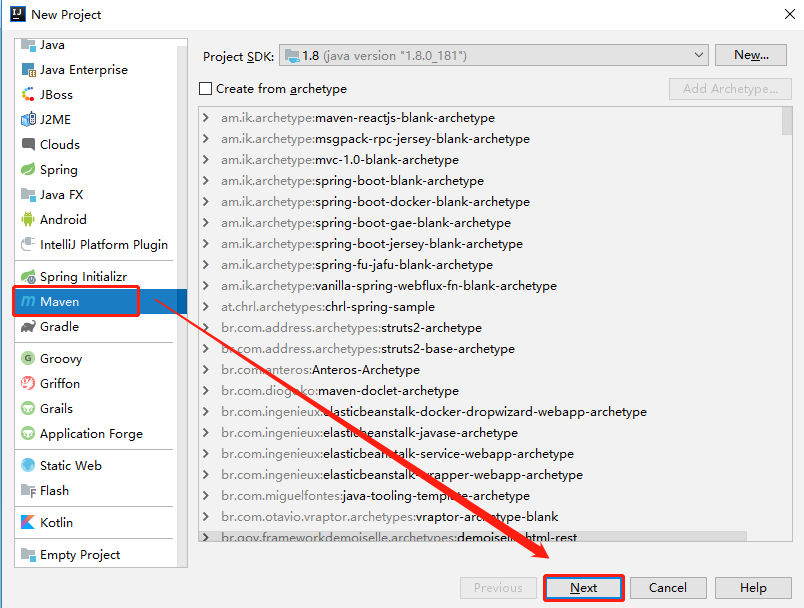Select struts2-base-archetype row
Viewport: 804px width, 608px height.
(x=490, y=349)
